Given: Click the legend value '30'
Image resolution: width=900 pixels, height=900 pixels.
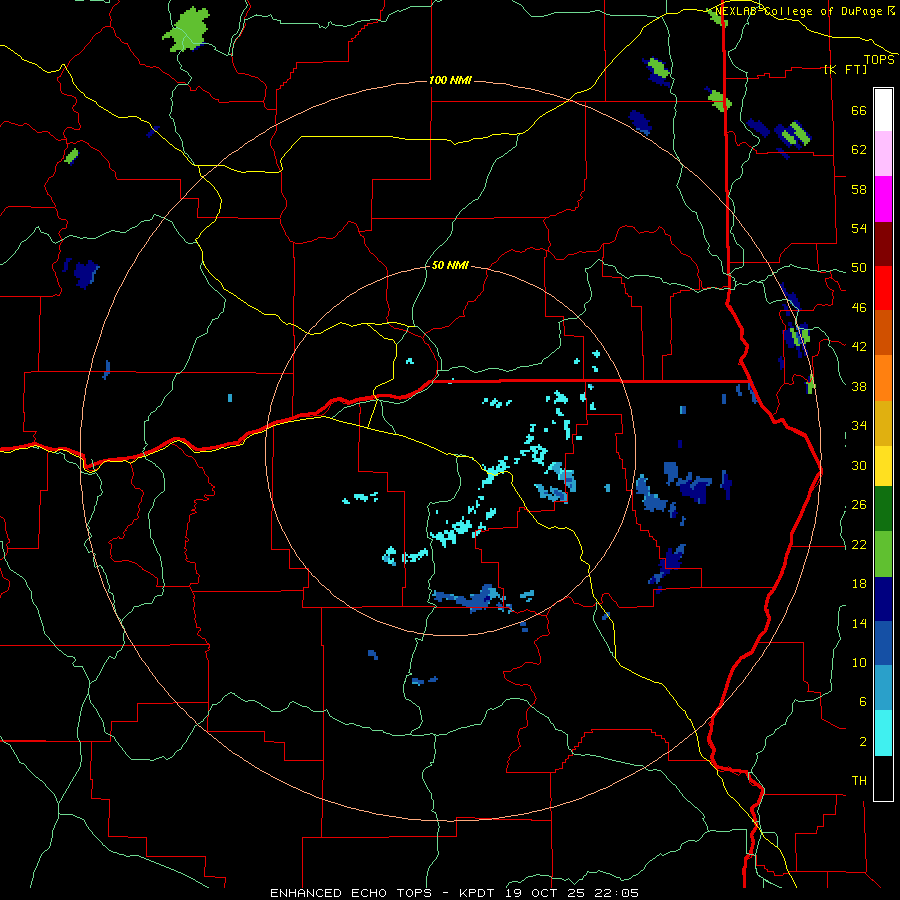Looking at the screenshot, I should point(859,465).
